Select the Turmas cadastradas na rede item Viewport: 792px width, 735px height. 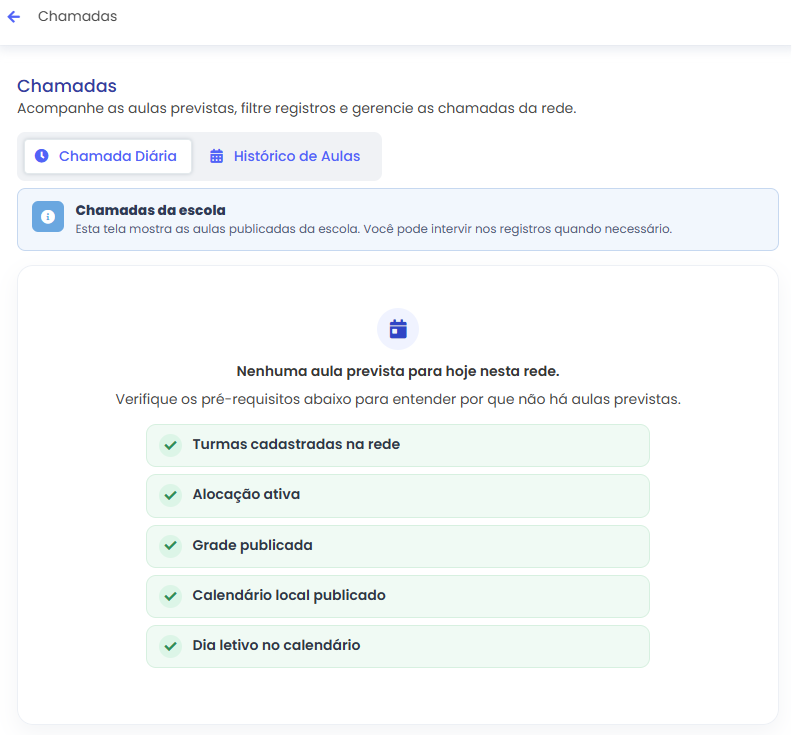[398, 445]
